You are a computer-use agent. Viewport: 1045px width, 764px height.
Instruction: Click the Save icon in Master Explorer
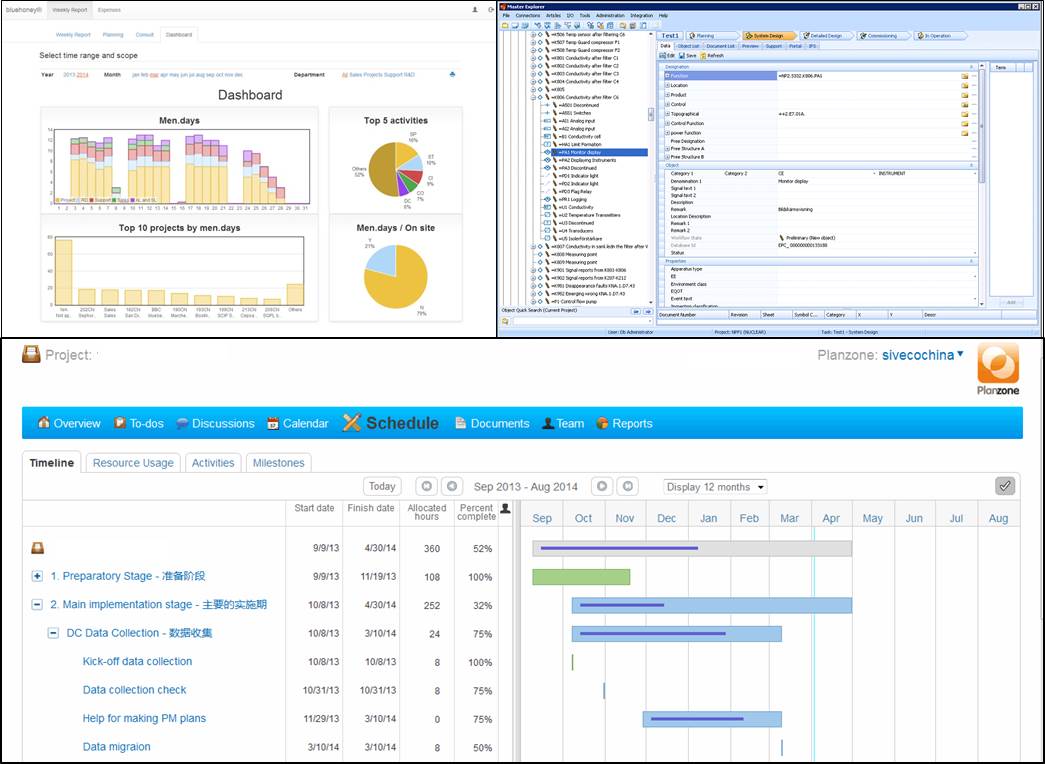pyautogui.click(x=682, y=55)
